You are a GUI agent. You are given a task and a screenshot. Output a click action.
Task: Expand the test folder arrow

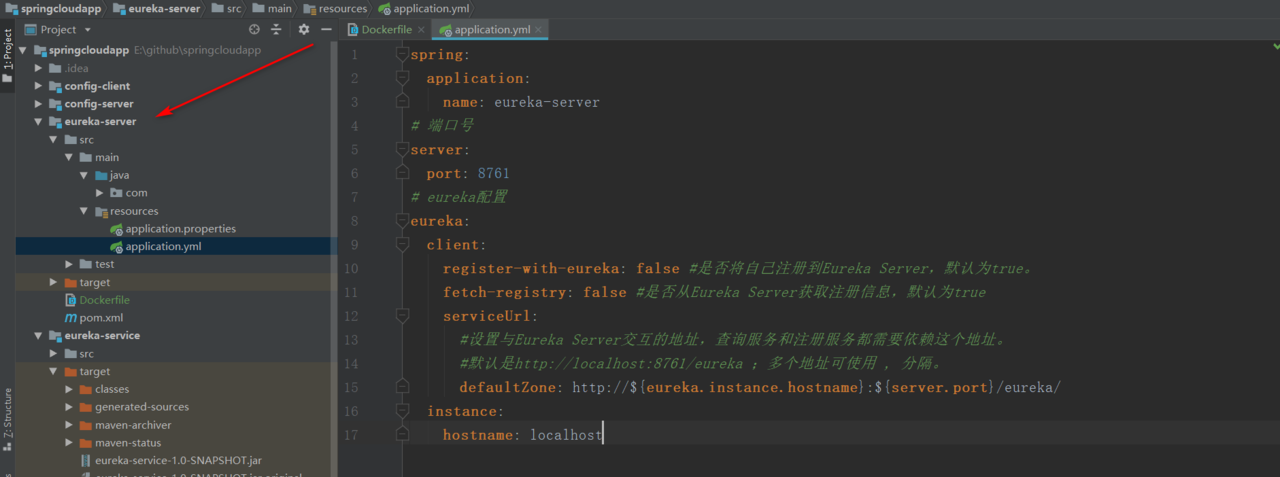tap(70, 264)
